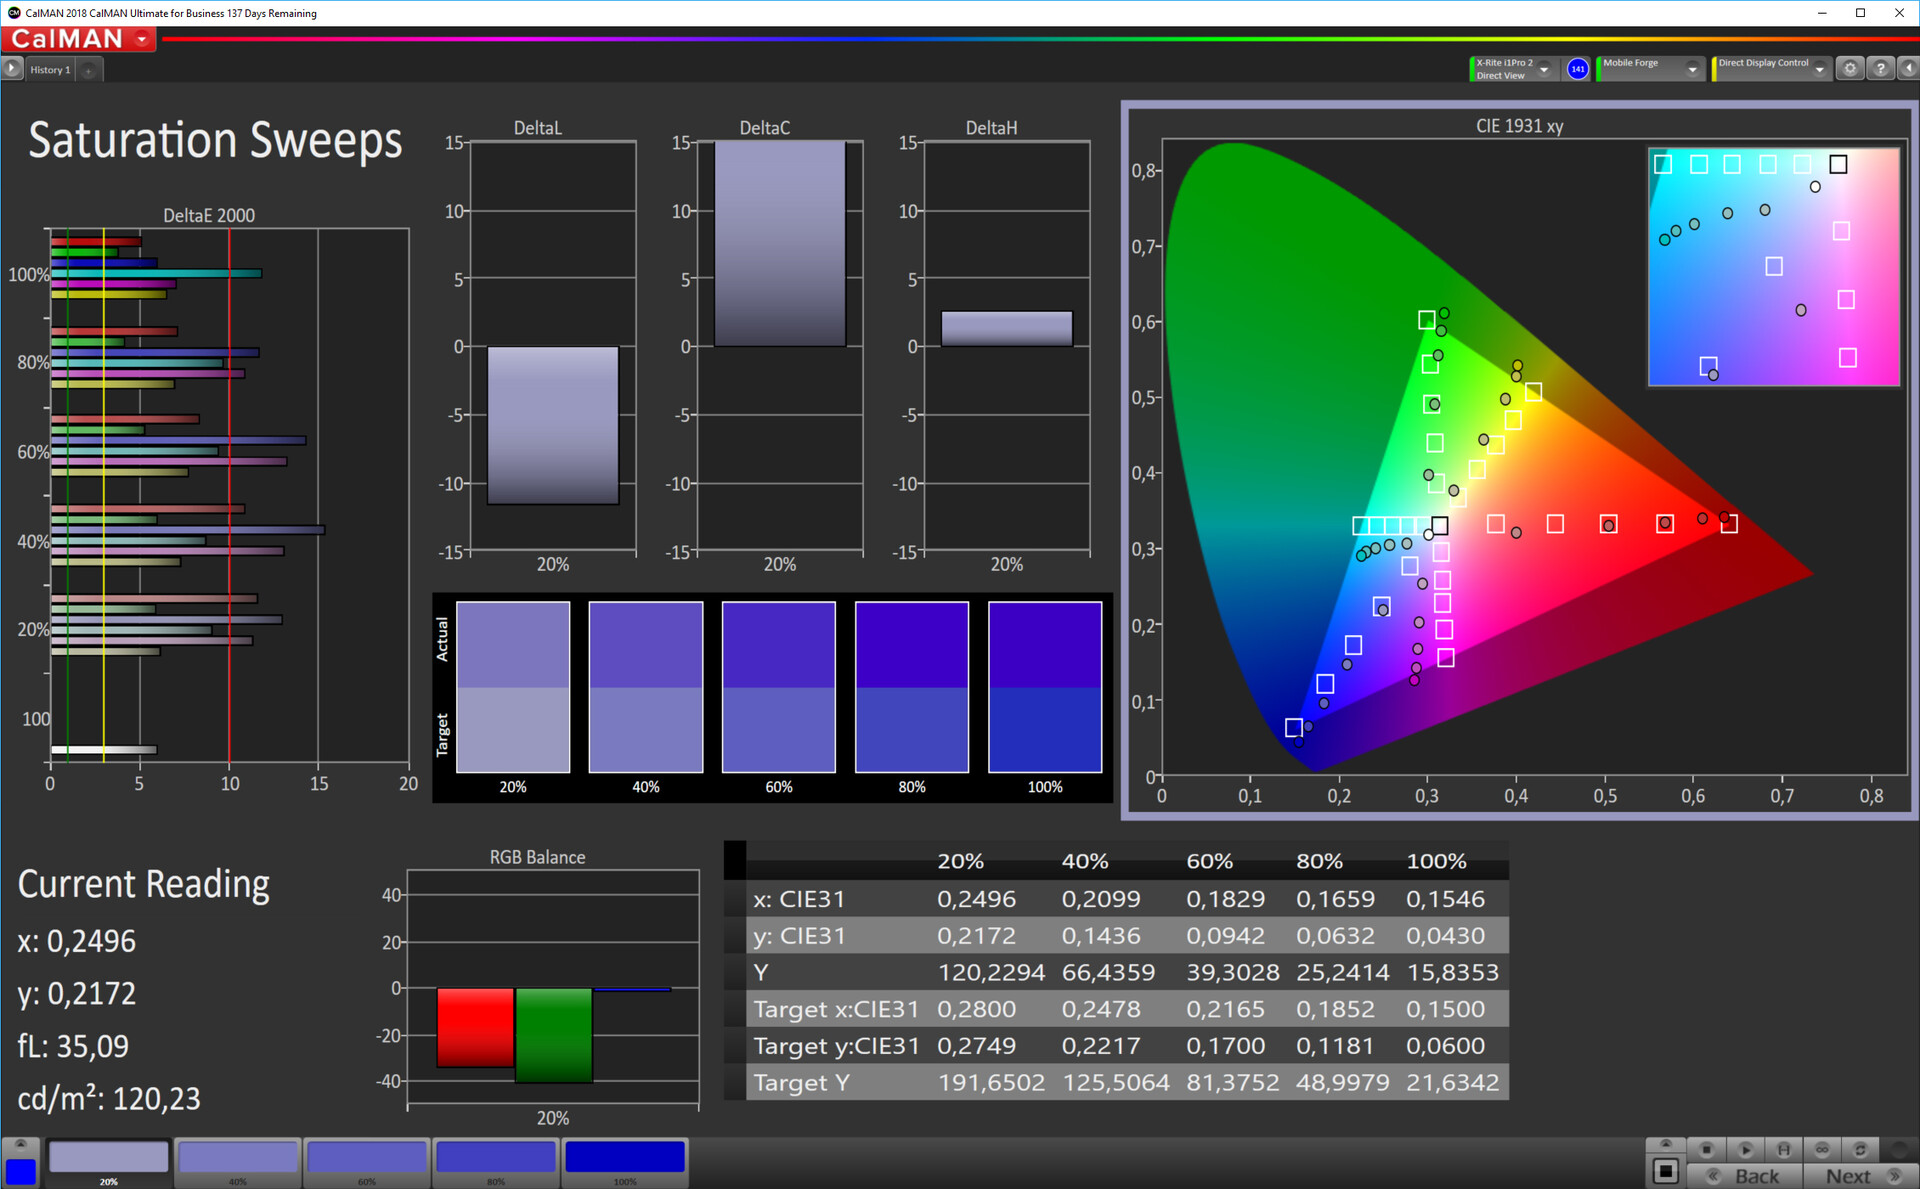
Task: Add a new history tab with plus
Action: 88,70
